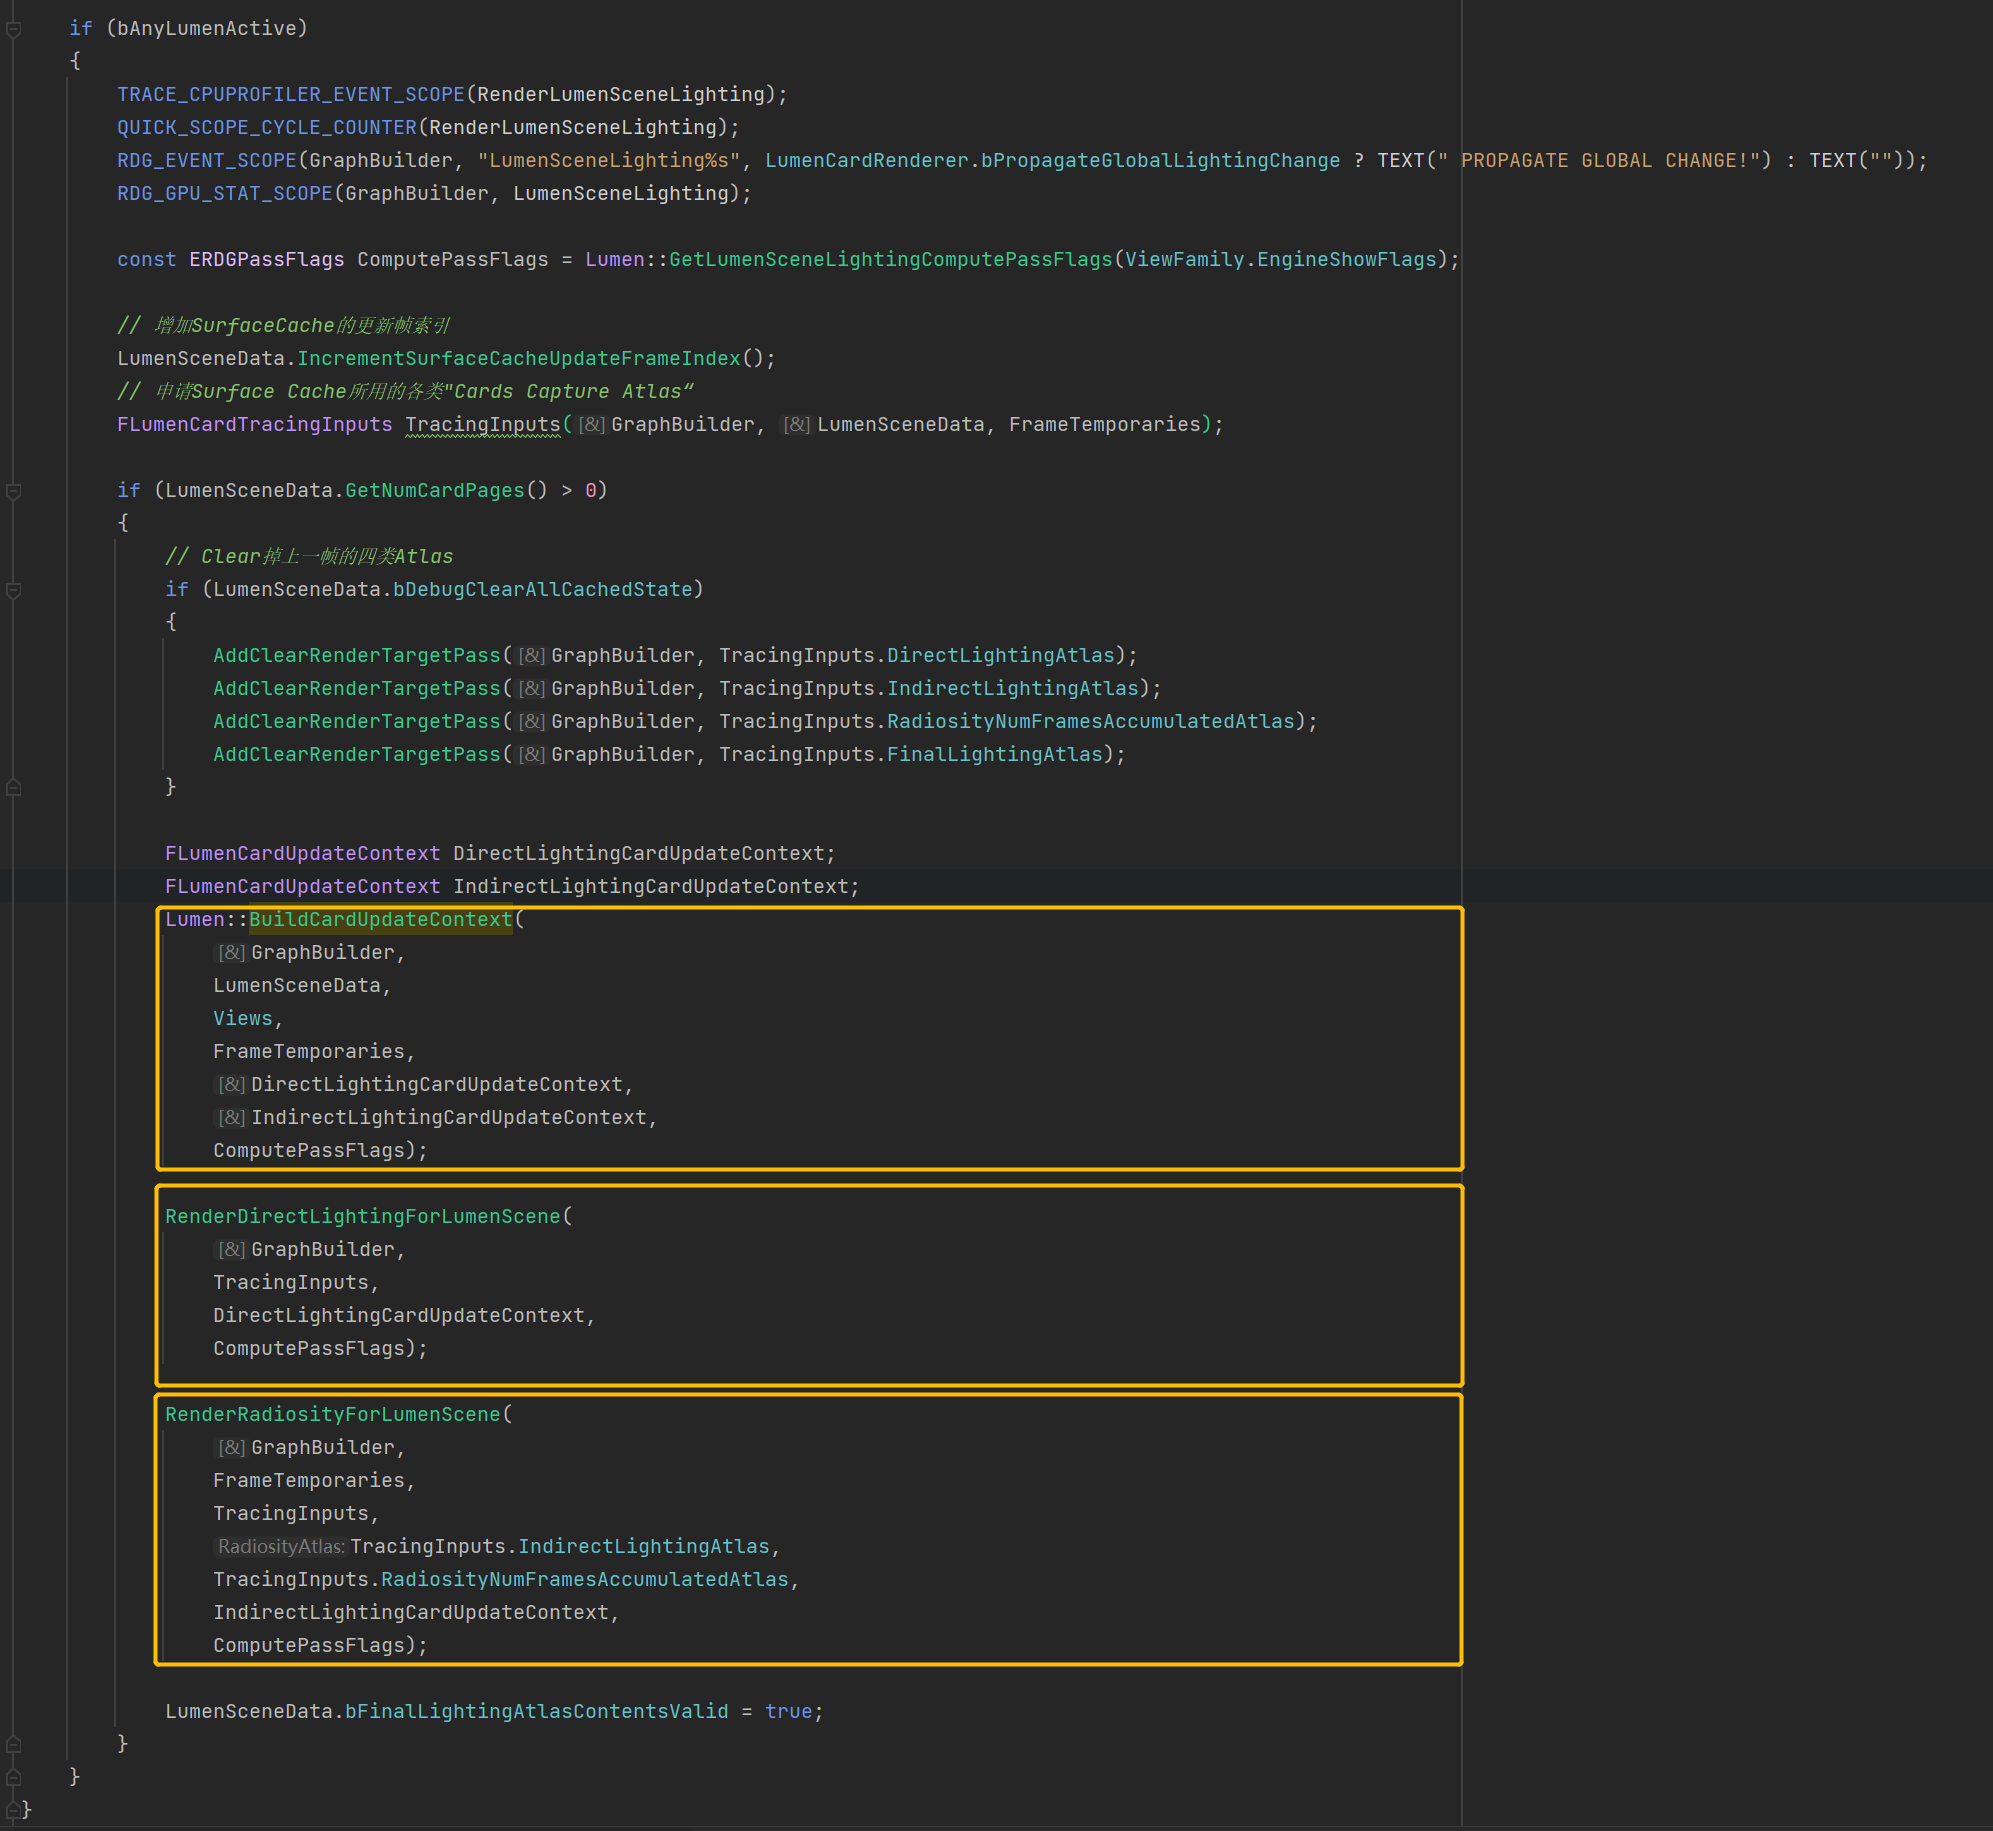
Task: Collapse the 'if (bAnyLumenActive)' fold marker
Action: coord(14,30)
